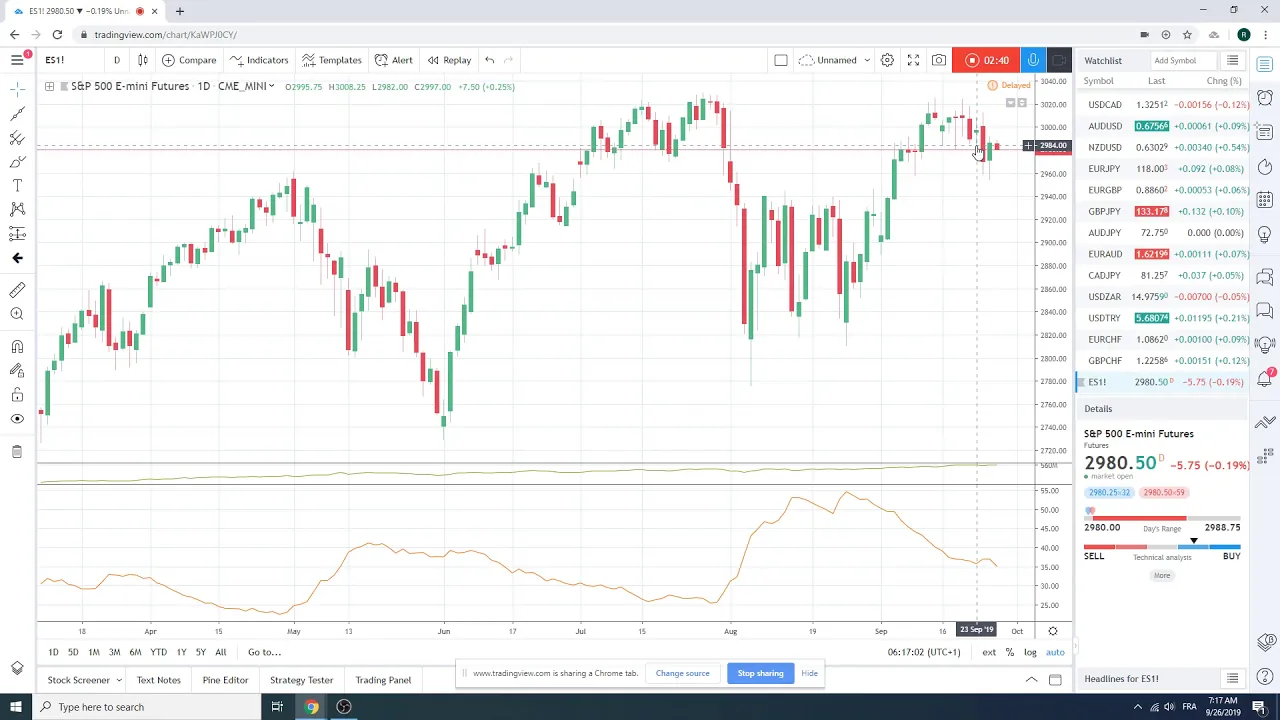Open the patterns drawing tool
Viewport: 1280px width, 720px height.
point(17,209)
